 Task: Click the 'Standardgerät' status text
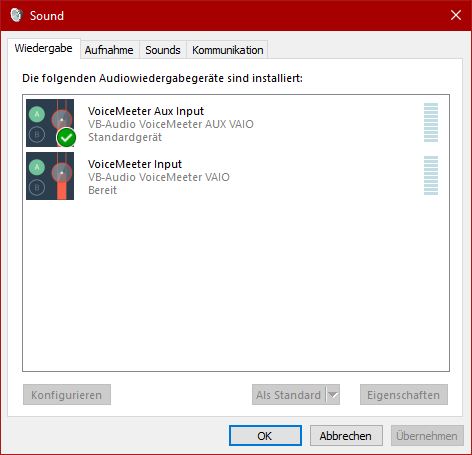(125, 137)
